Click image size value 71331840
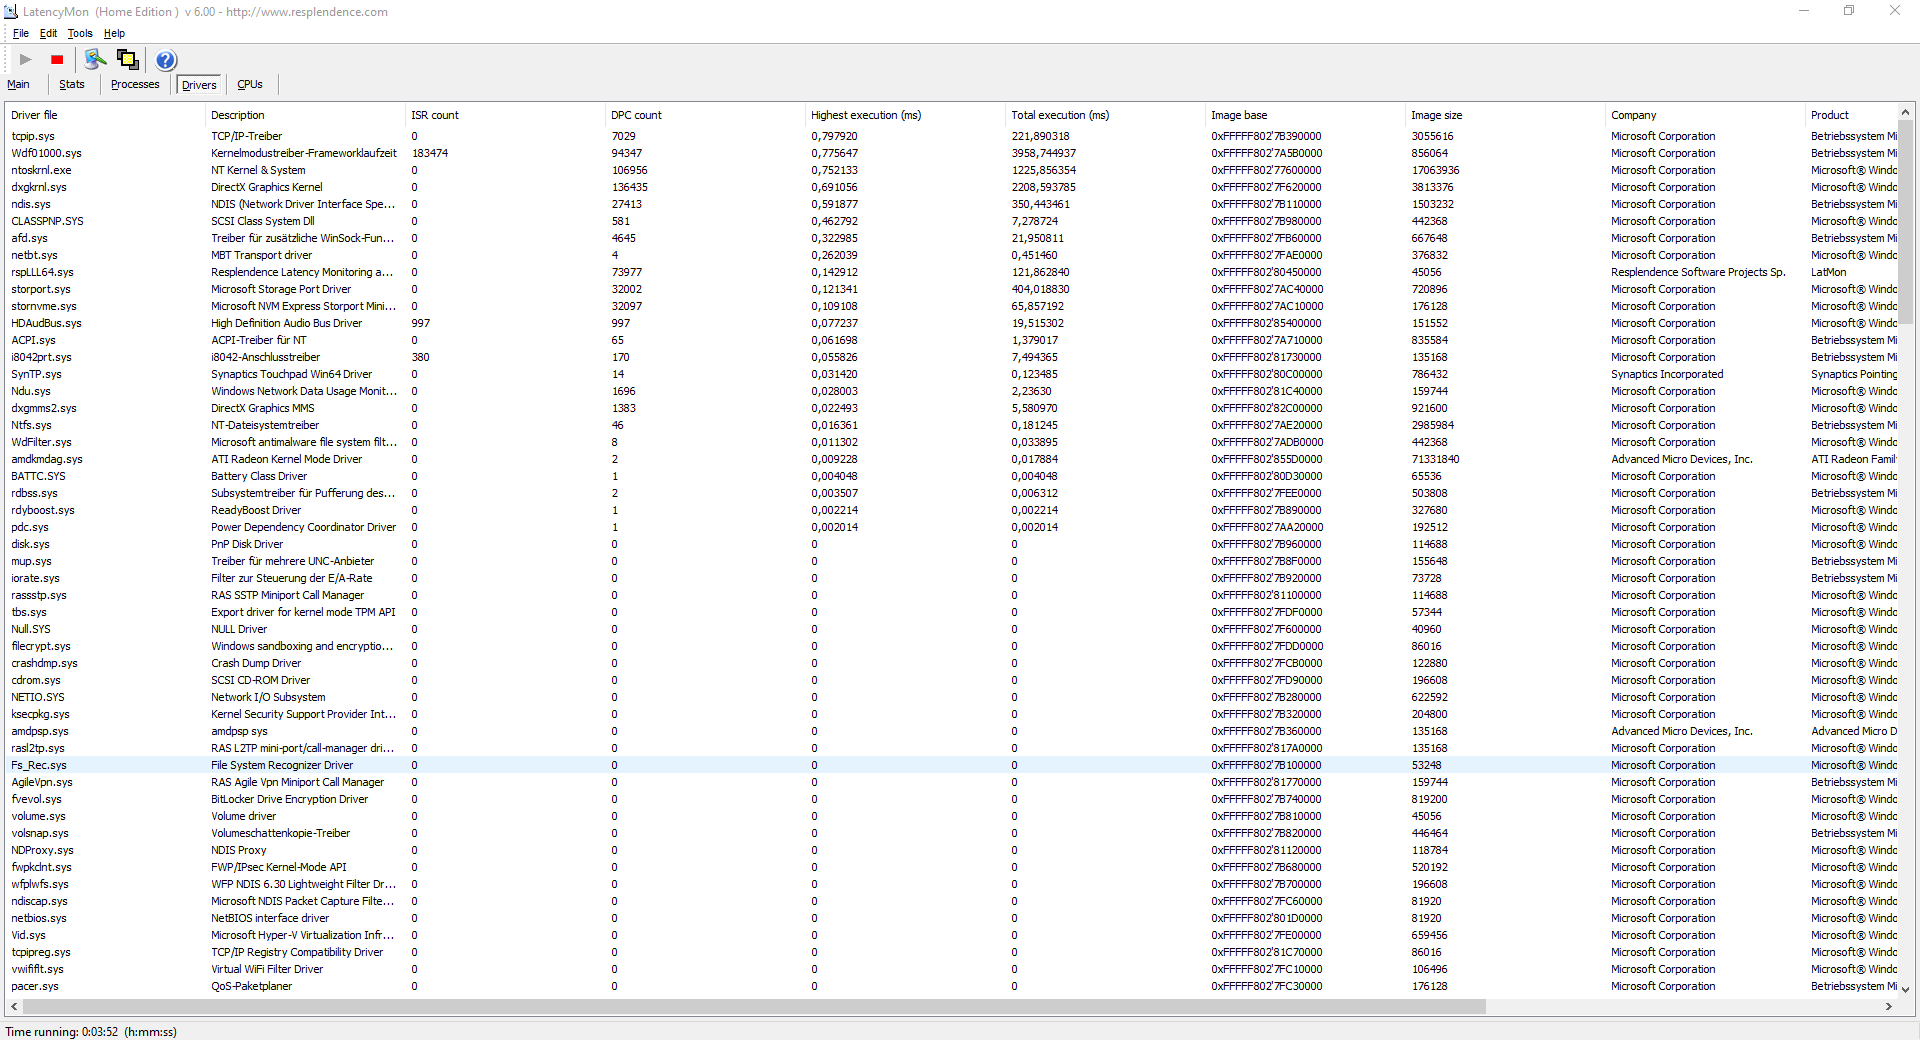The image size is (1920, 1040). (1435, 459)
